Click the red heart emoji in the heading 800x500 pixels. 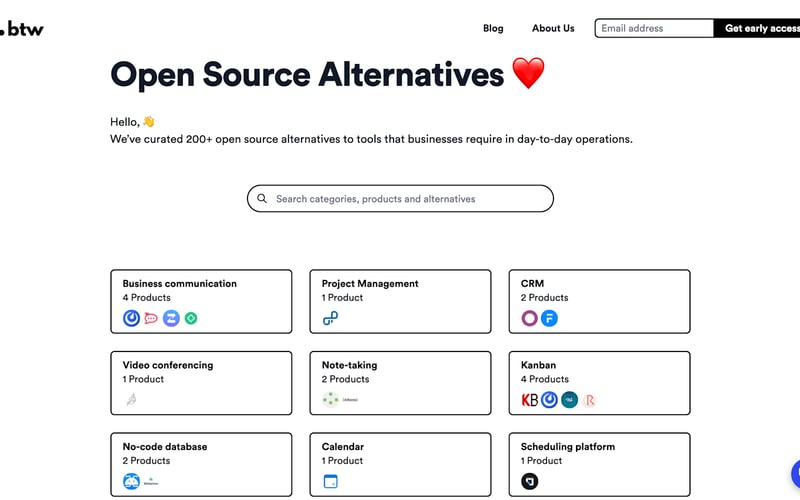(529, 73)
